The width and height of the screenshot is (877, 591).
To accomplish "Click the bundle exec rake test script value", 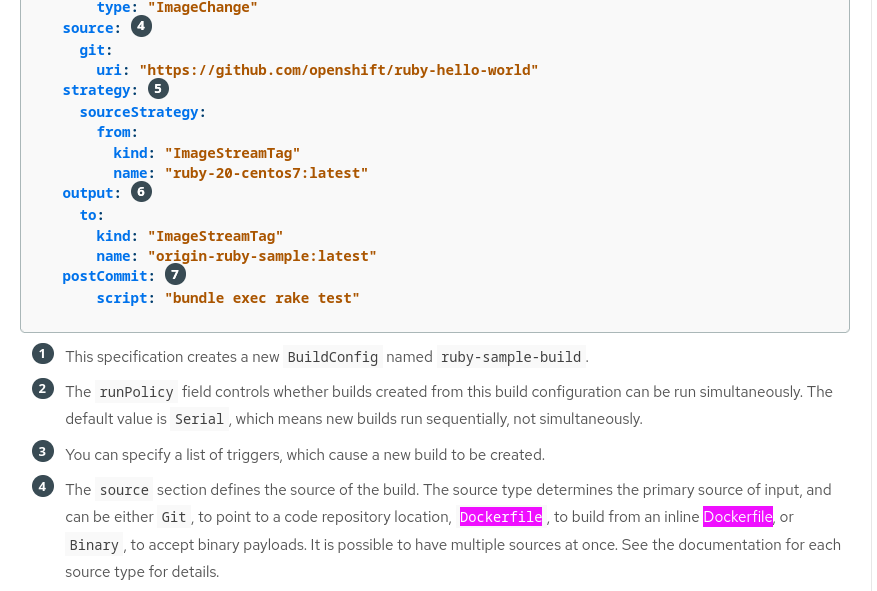I will 262,297.
